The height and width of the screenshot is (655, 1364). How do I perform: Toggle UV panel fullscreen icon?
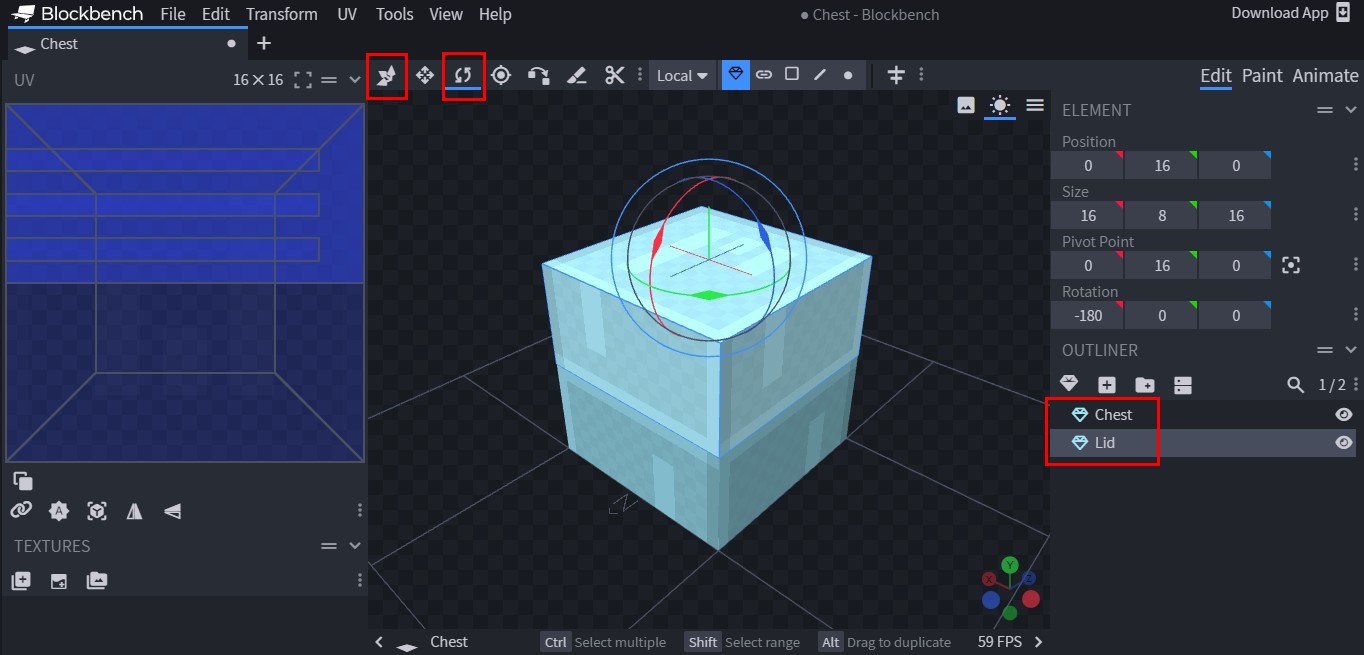point(303,80)
